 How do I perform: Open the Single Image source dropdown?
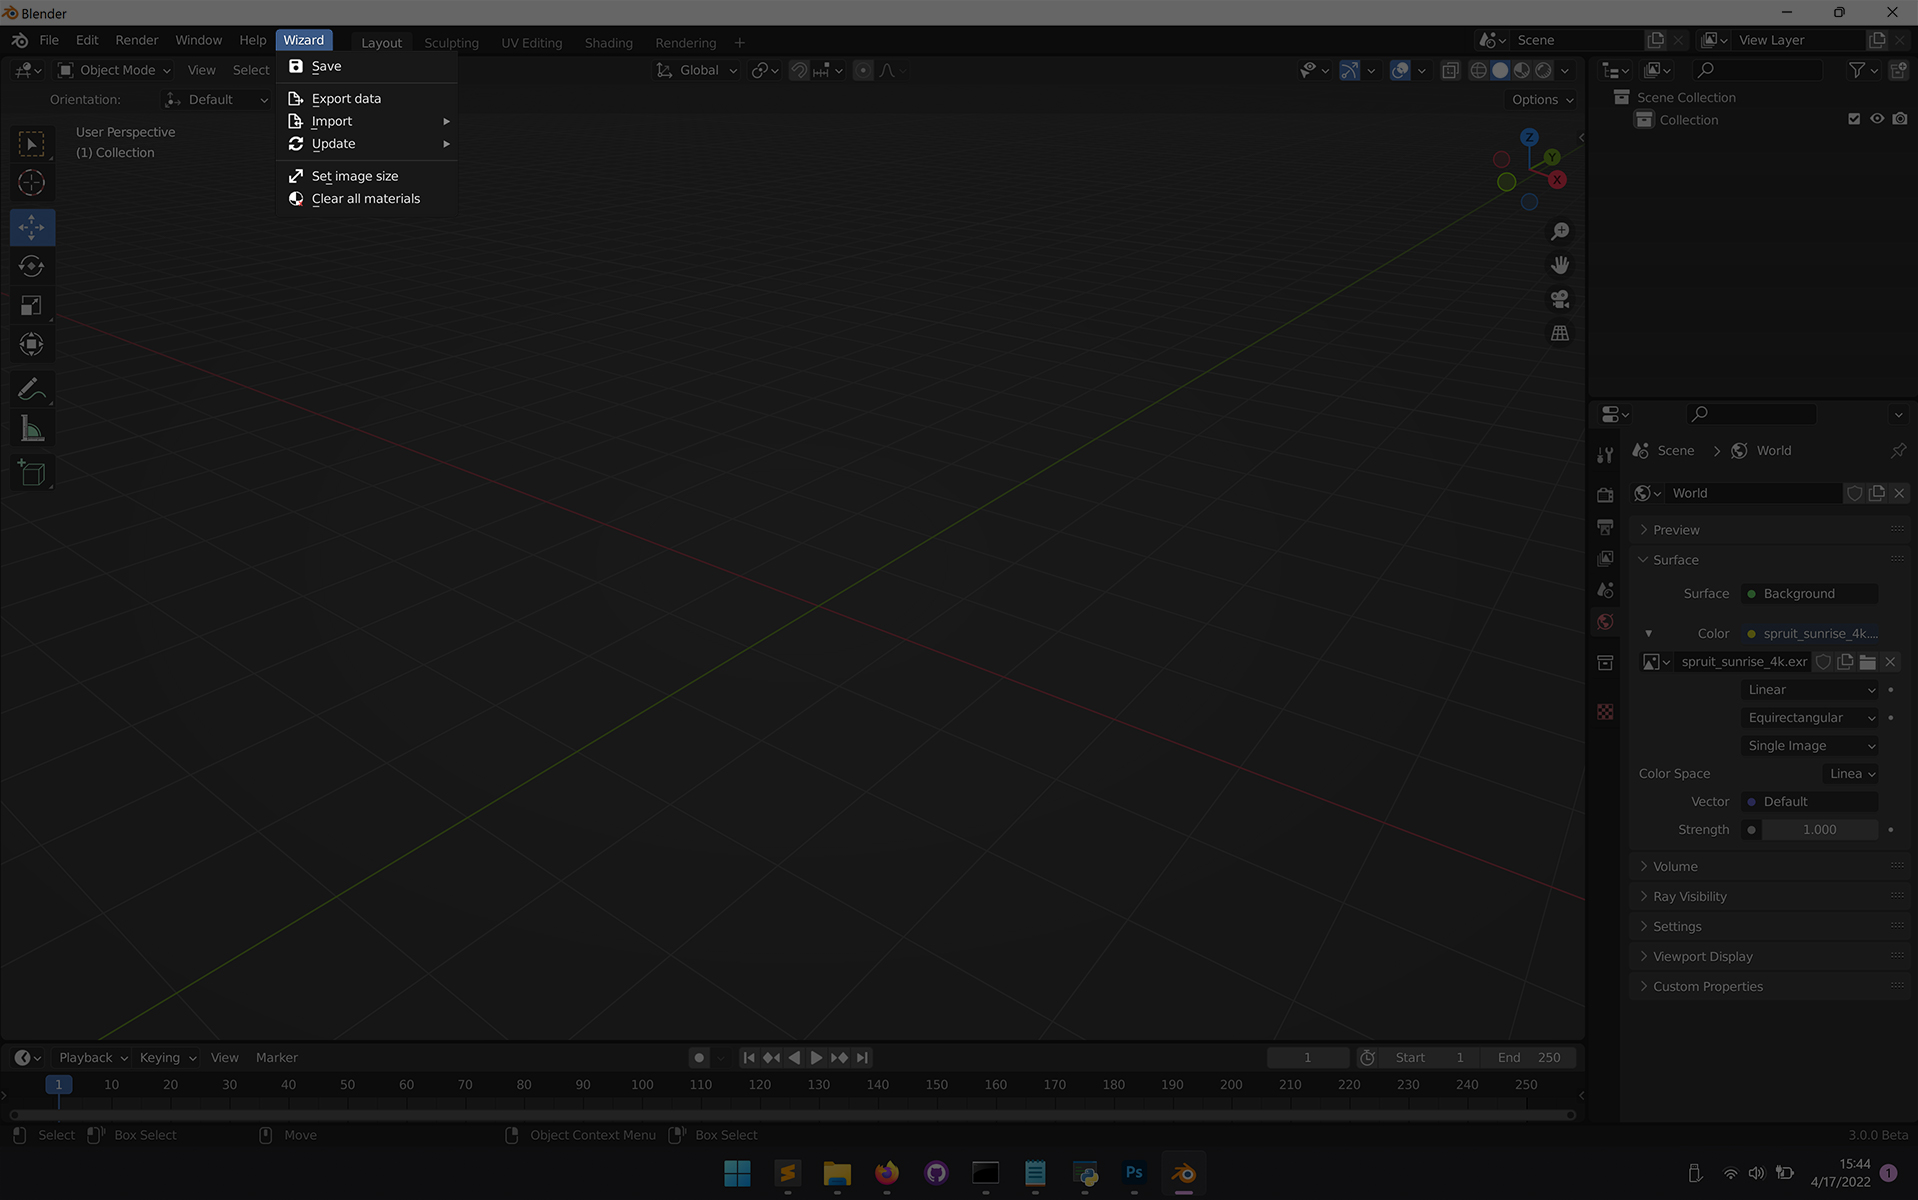click(x=1811, y=746)
